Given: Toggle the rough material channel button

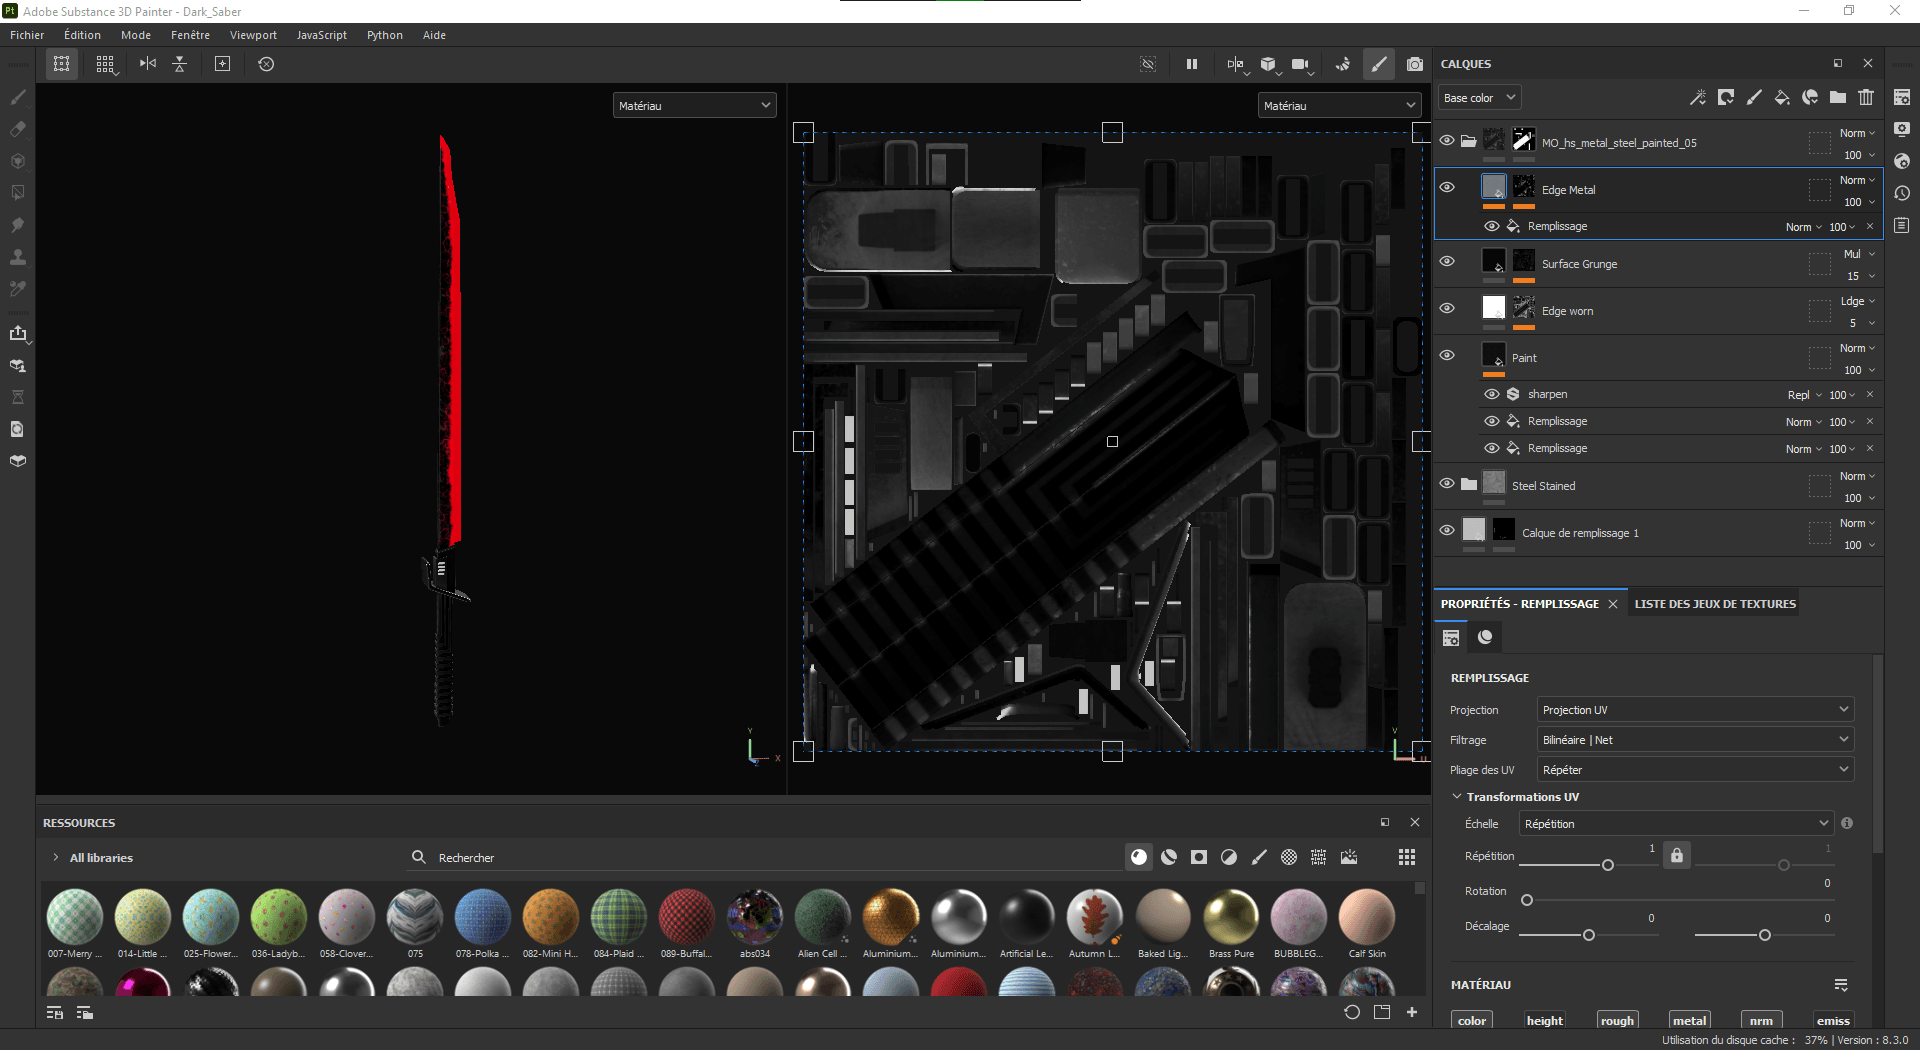Looking at the screenshot, I should point(1617,1021).
